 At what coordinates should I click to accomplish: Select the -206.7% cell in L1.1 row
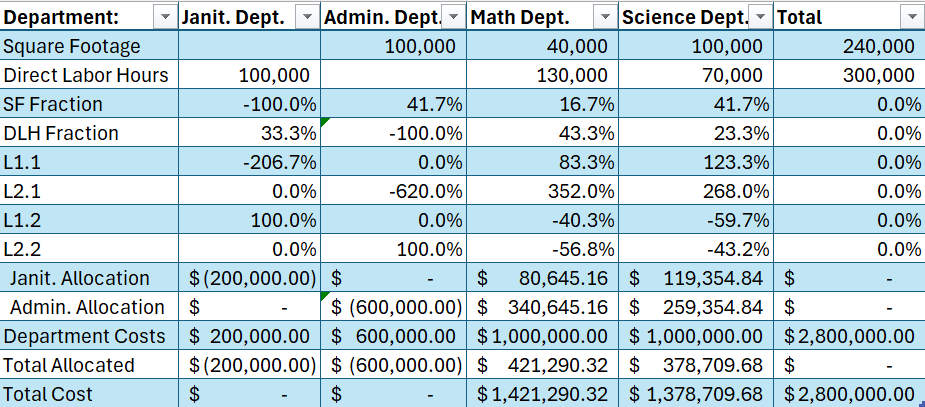tap(250, 162)
